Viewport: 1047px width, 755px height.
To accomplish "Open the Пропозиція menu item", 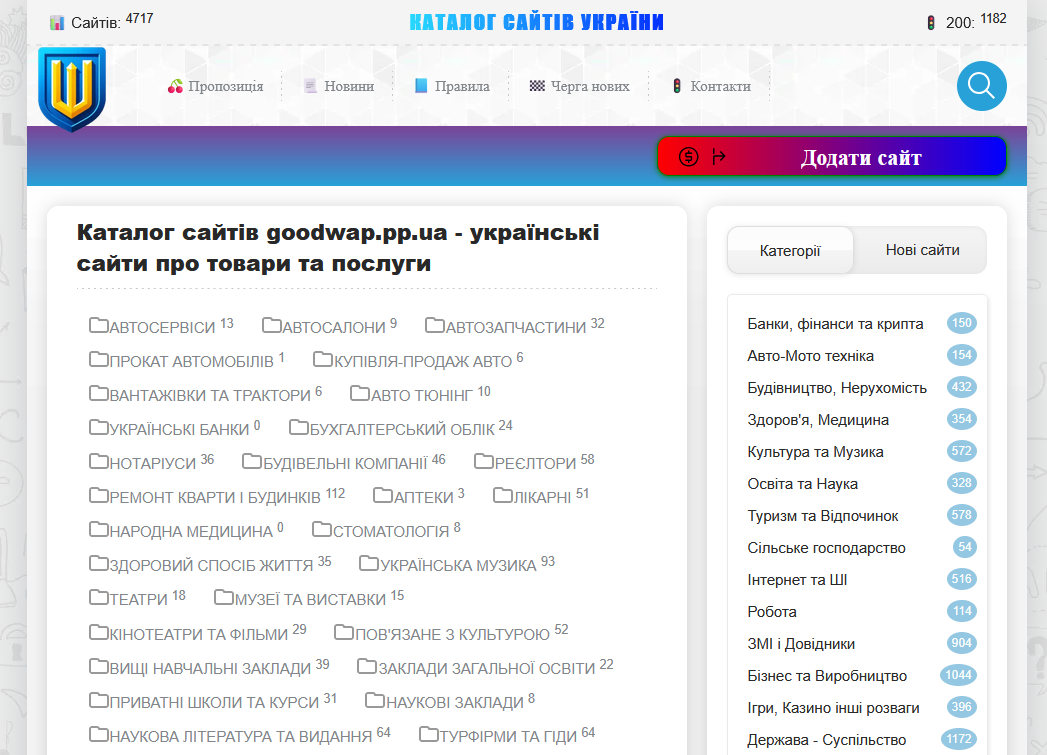I will [226, 86].
